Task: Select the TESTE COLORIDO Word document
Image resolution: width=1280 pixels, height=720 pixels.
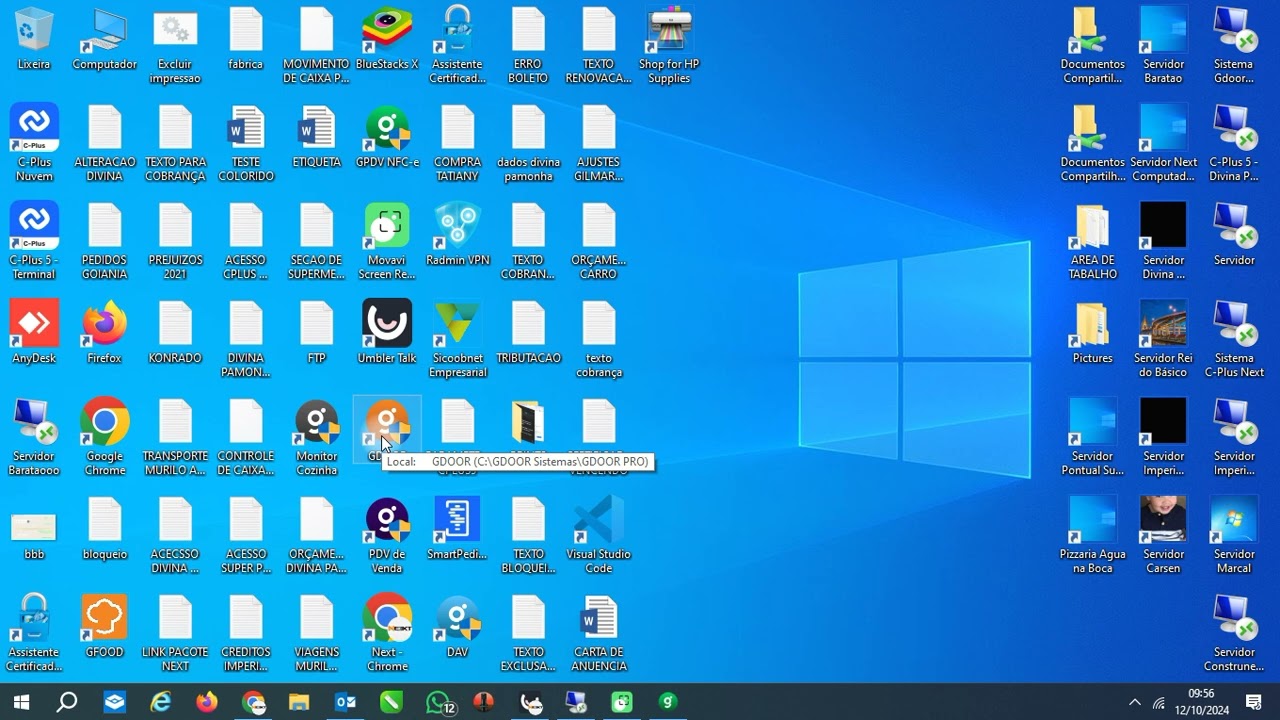Action: pos(246,144)
